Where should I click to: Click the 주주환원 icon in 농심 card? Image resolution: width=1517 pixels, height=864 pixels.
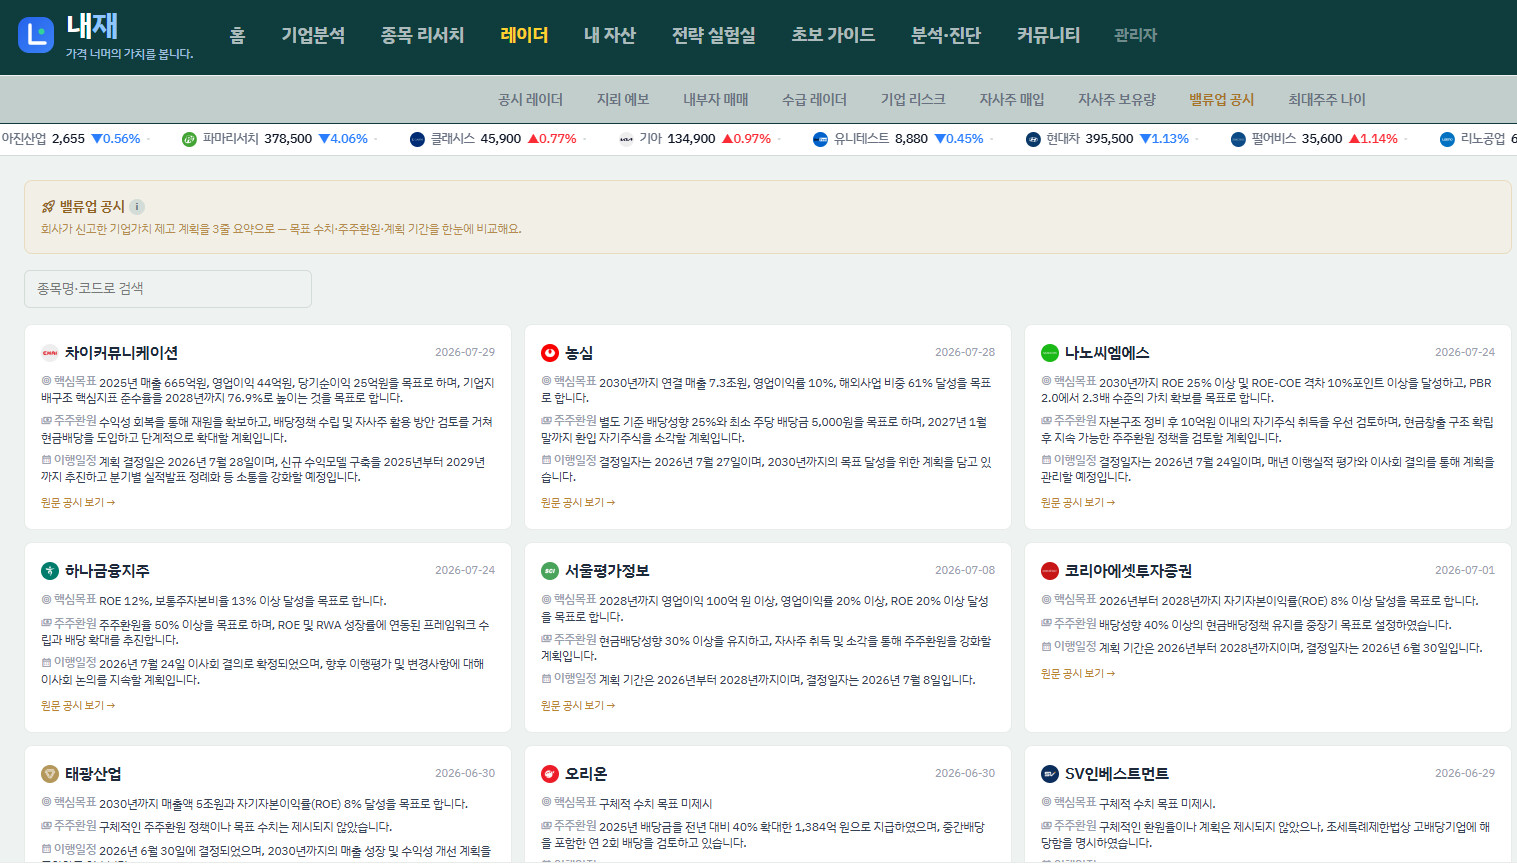click(x=546, y=421)
